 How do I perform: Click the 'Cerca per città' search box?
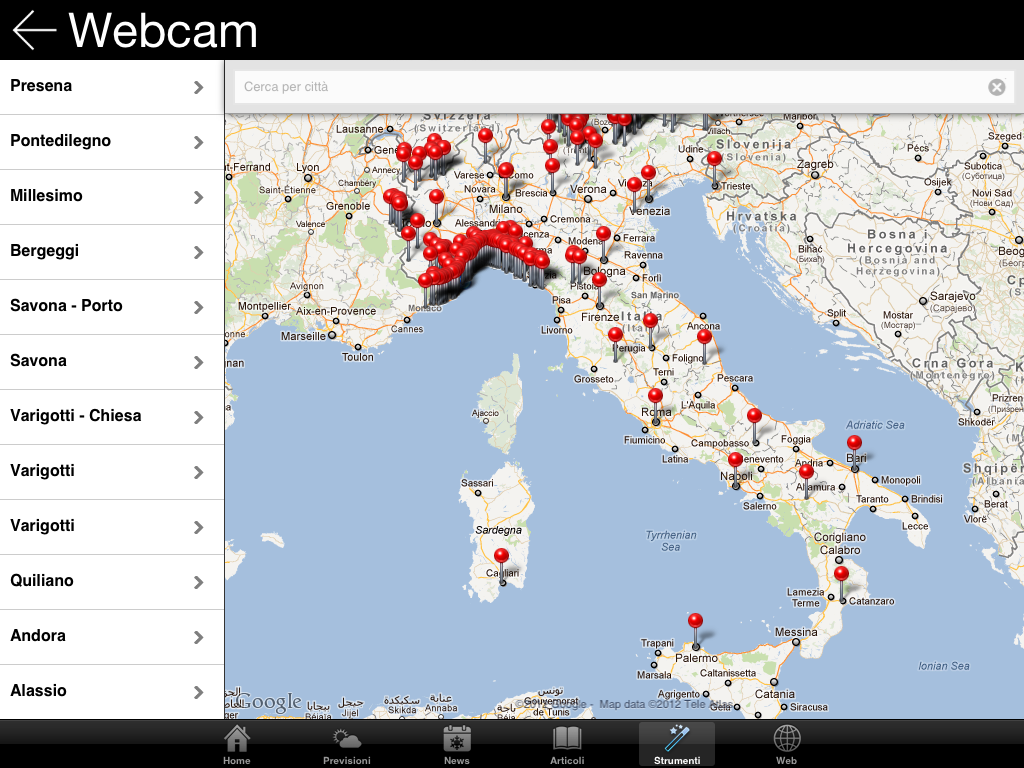tap(624, 87)
